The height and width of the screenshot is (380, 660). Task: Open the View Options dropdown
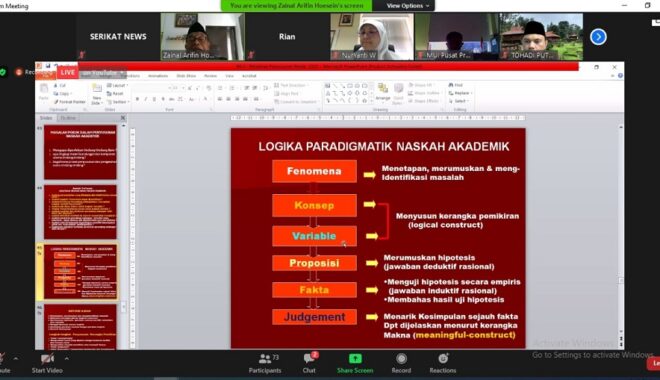407,5
